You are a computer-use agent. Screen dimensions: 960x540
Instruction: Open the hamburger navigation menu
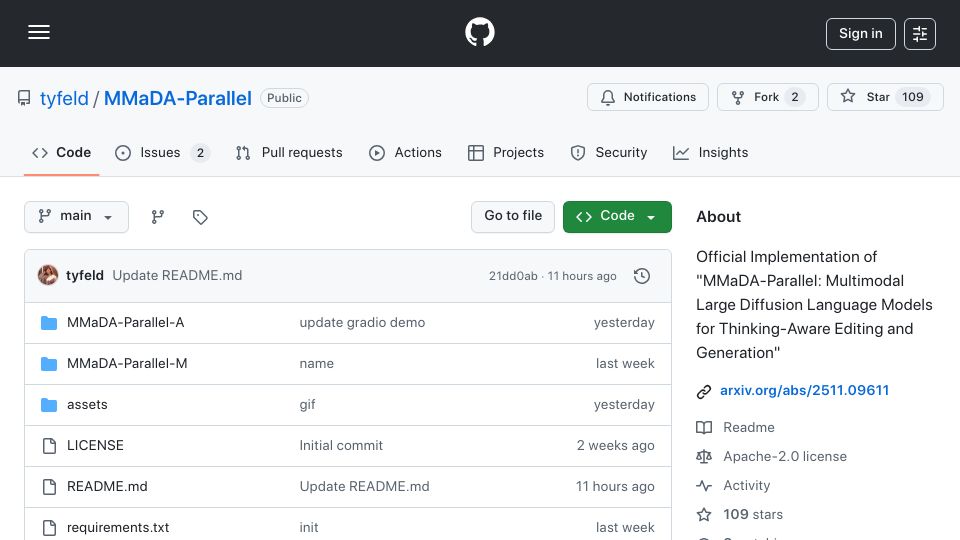click(39, 32)
